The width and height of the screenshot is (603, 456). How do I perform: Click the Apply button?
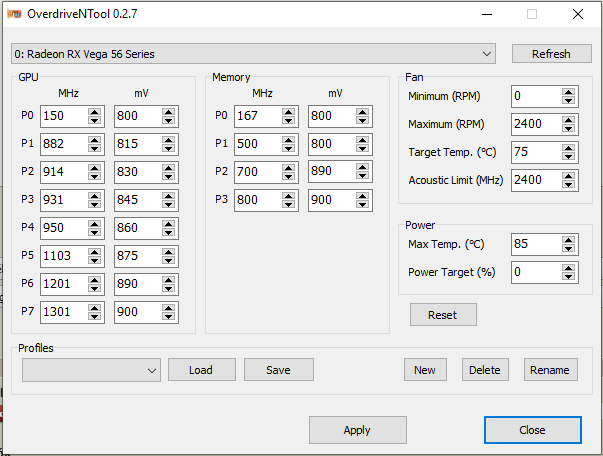358,430
